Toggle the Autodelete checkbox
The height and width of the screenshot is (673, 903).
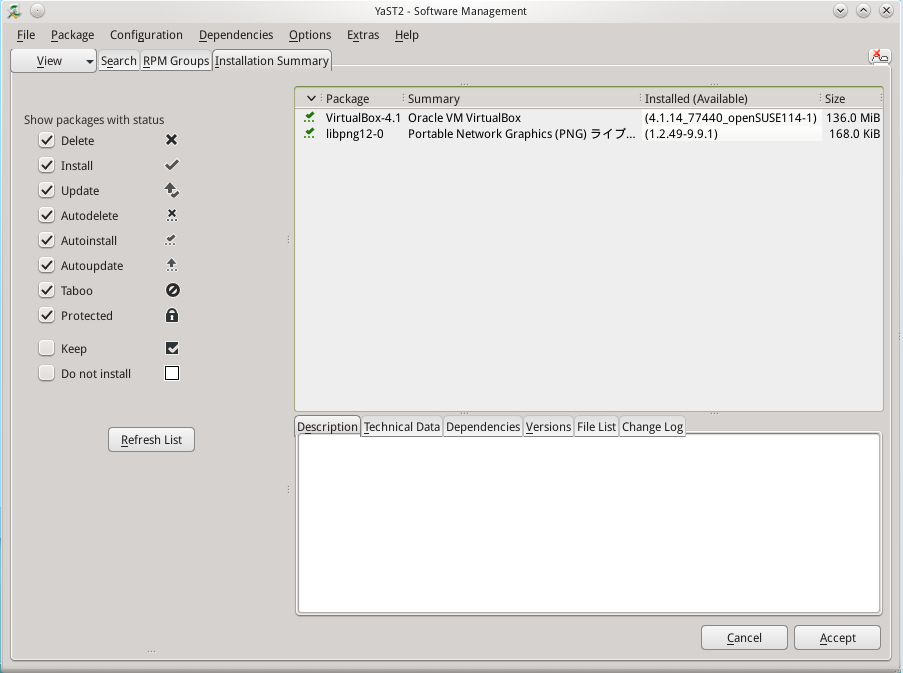[x=47, y=215]
